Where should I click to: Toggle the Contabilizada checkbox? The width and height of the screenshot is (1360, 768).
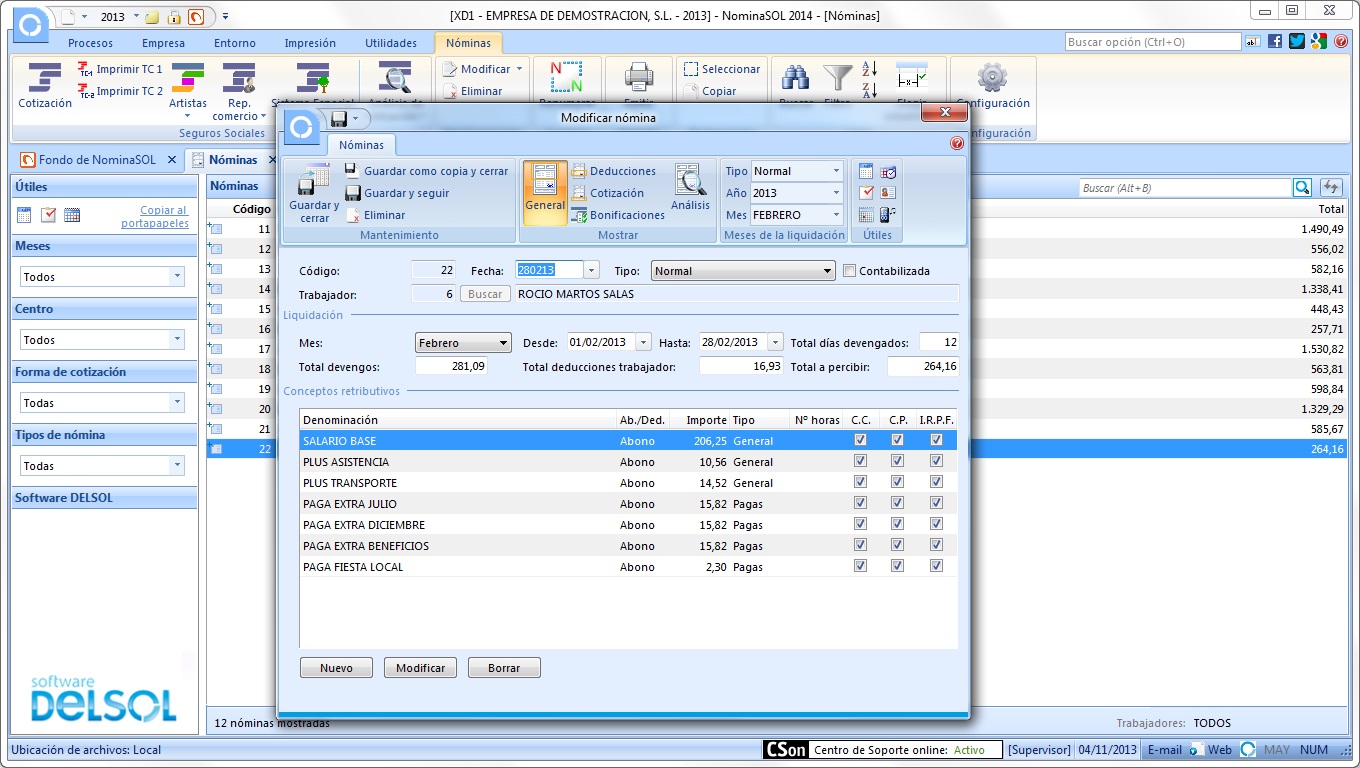849,271
